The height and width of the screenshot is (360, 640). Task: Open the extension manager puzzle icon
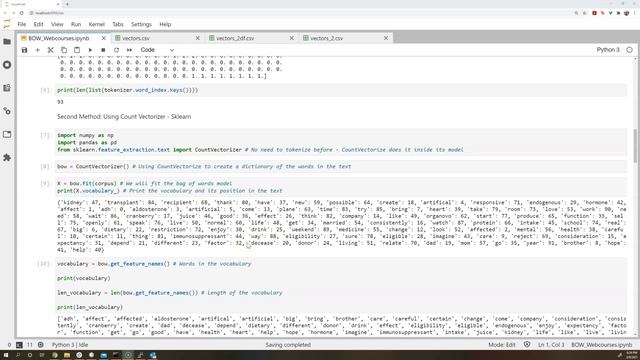coord(7,158)
